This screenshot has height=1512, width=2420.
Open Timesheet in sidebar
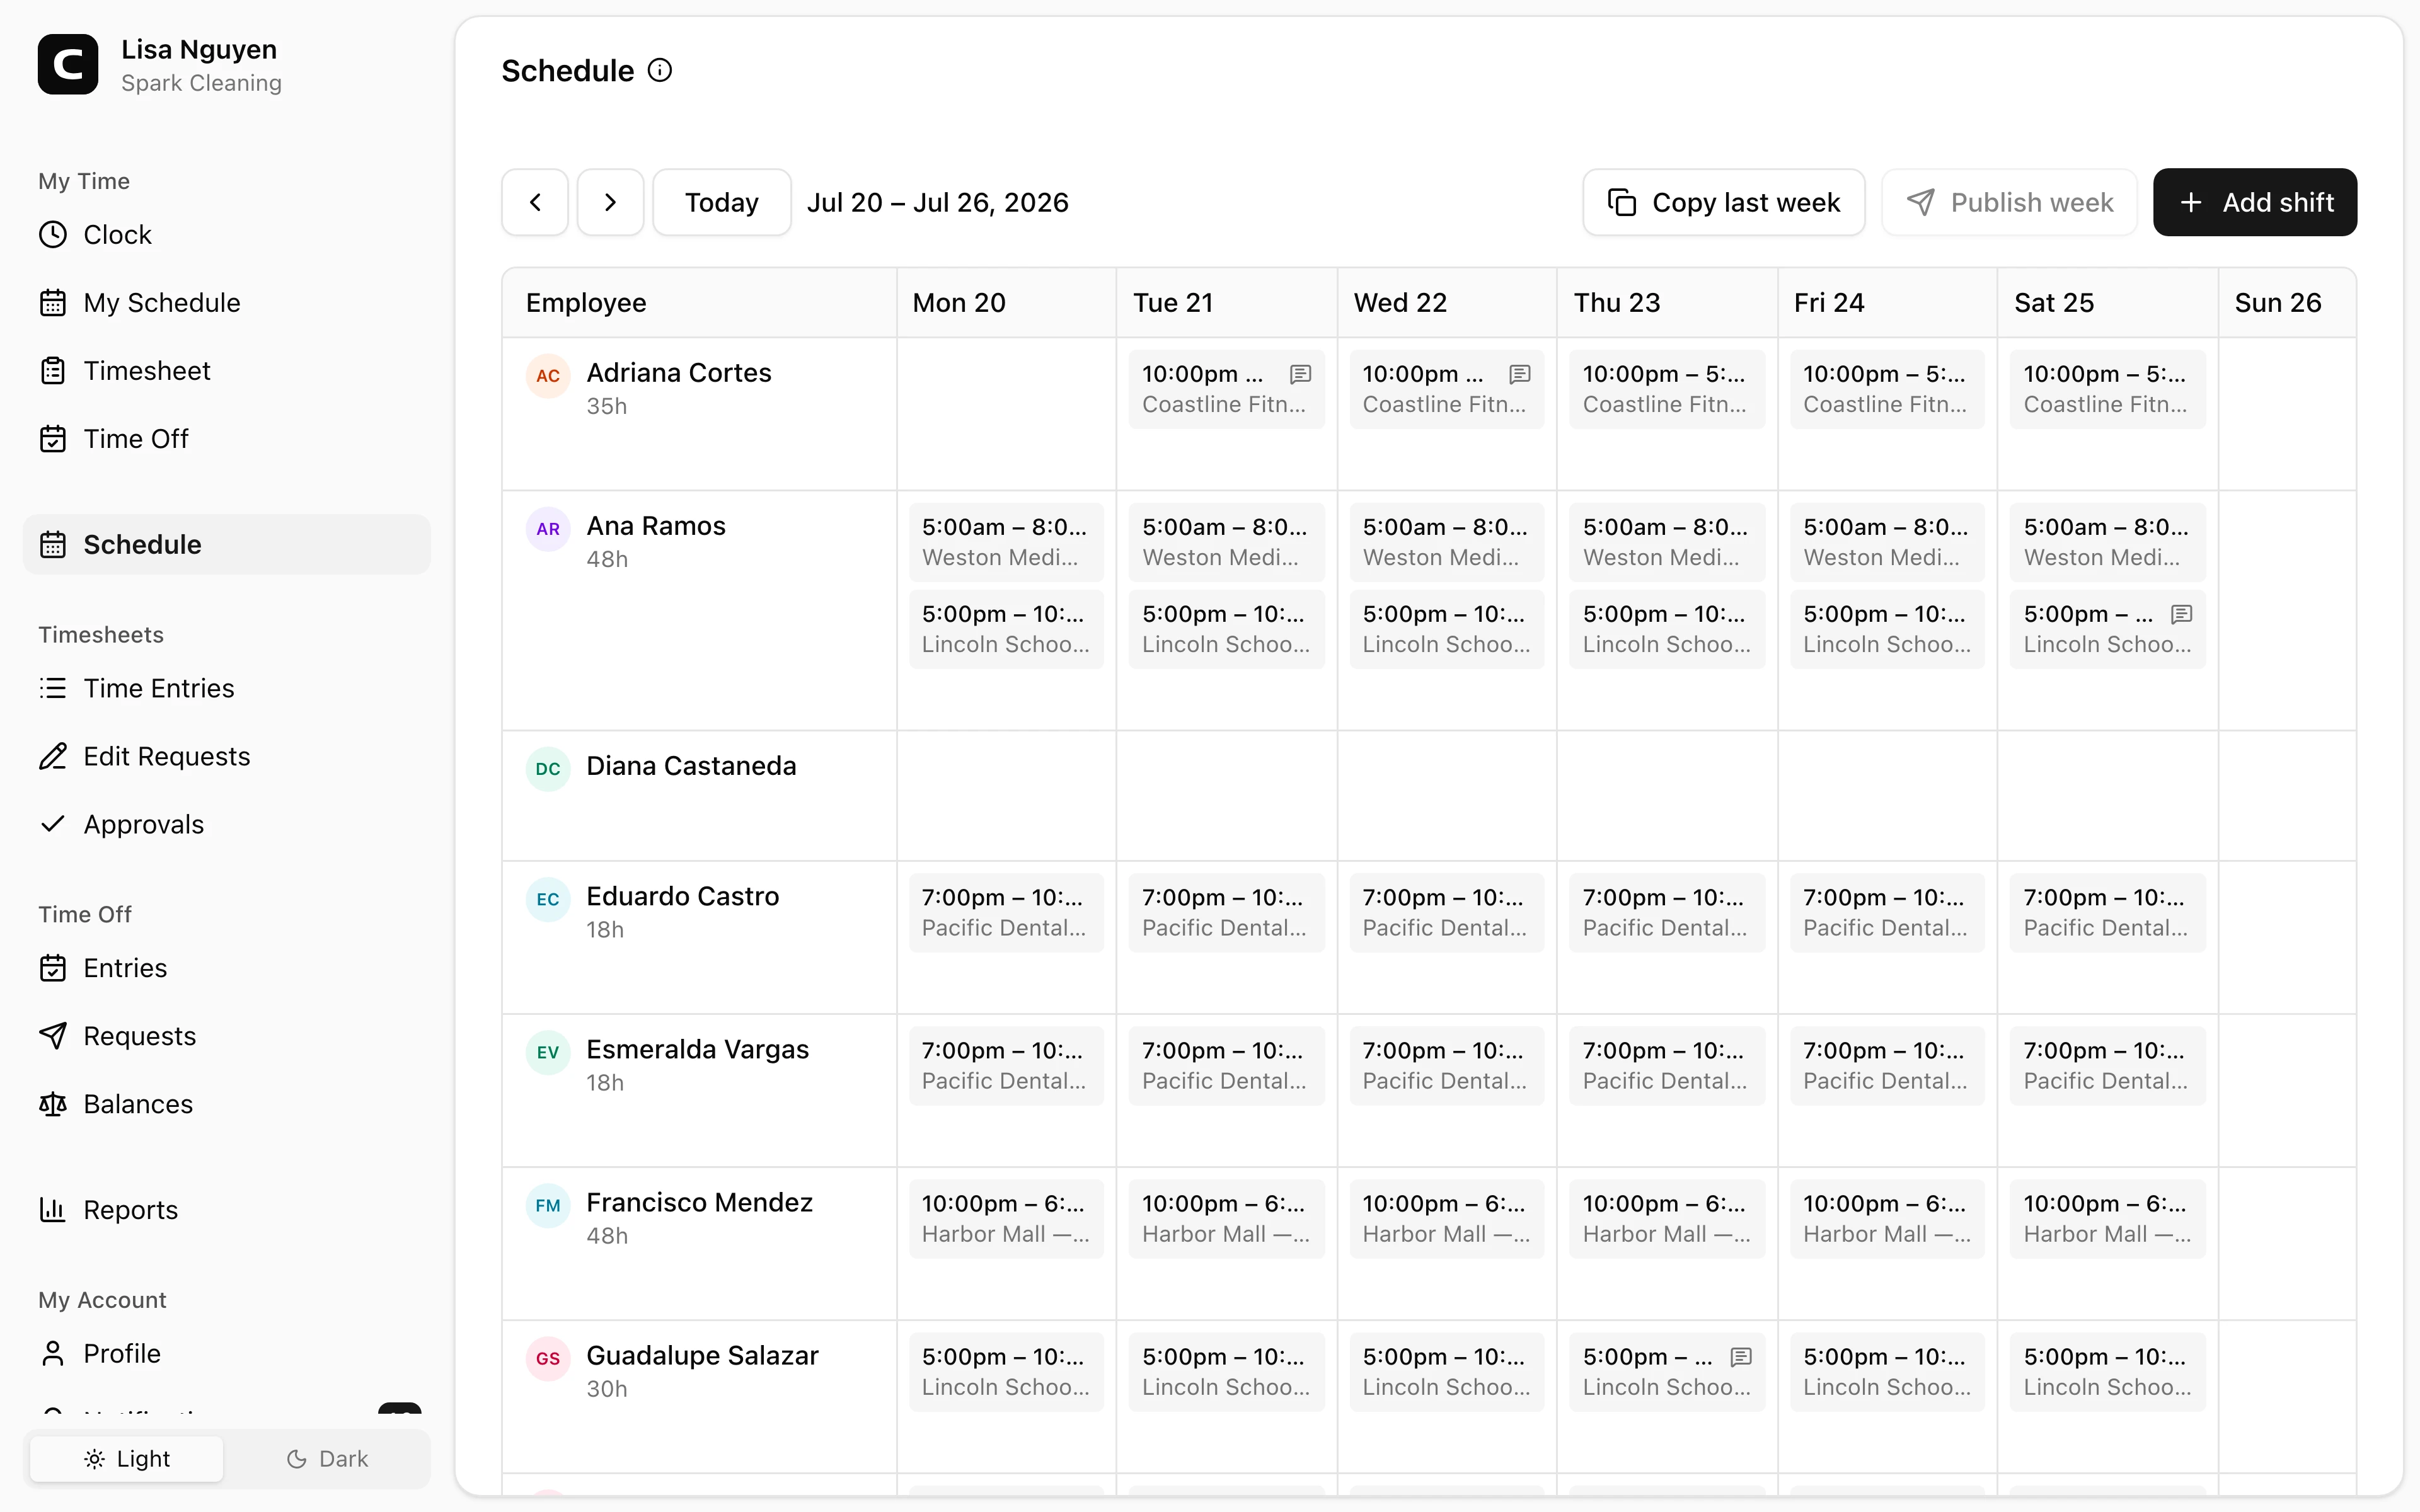pos(227,371)
